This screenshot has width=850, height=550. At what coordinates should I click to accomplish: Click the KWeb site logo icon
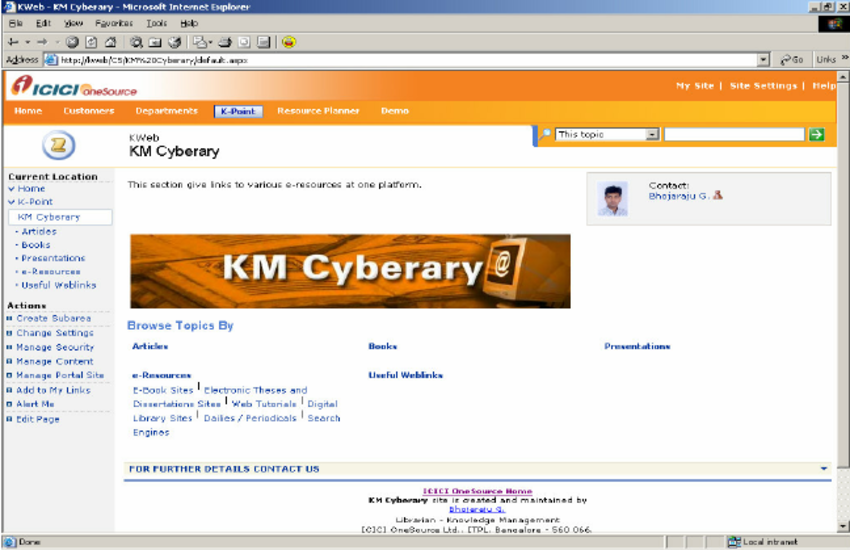[x=59, y=145]
